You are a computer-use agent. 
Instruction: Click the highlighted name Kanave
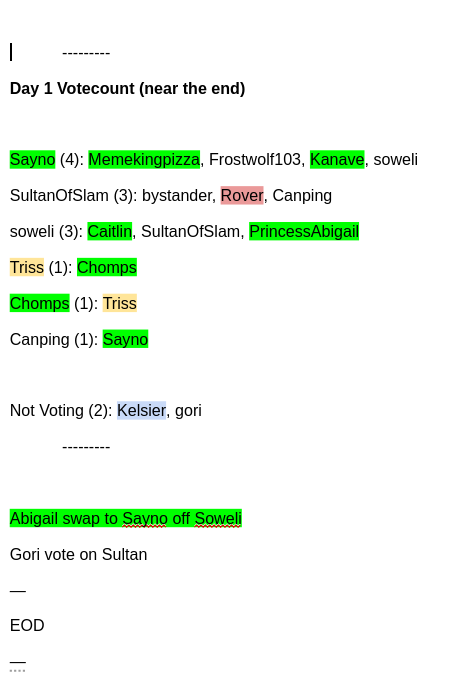tap(337, 159)
